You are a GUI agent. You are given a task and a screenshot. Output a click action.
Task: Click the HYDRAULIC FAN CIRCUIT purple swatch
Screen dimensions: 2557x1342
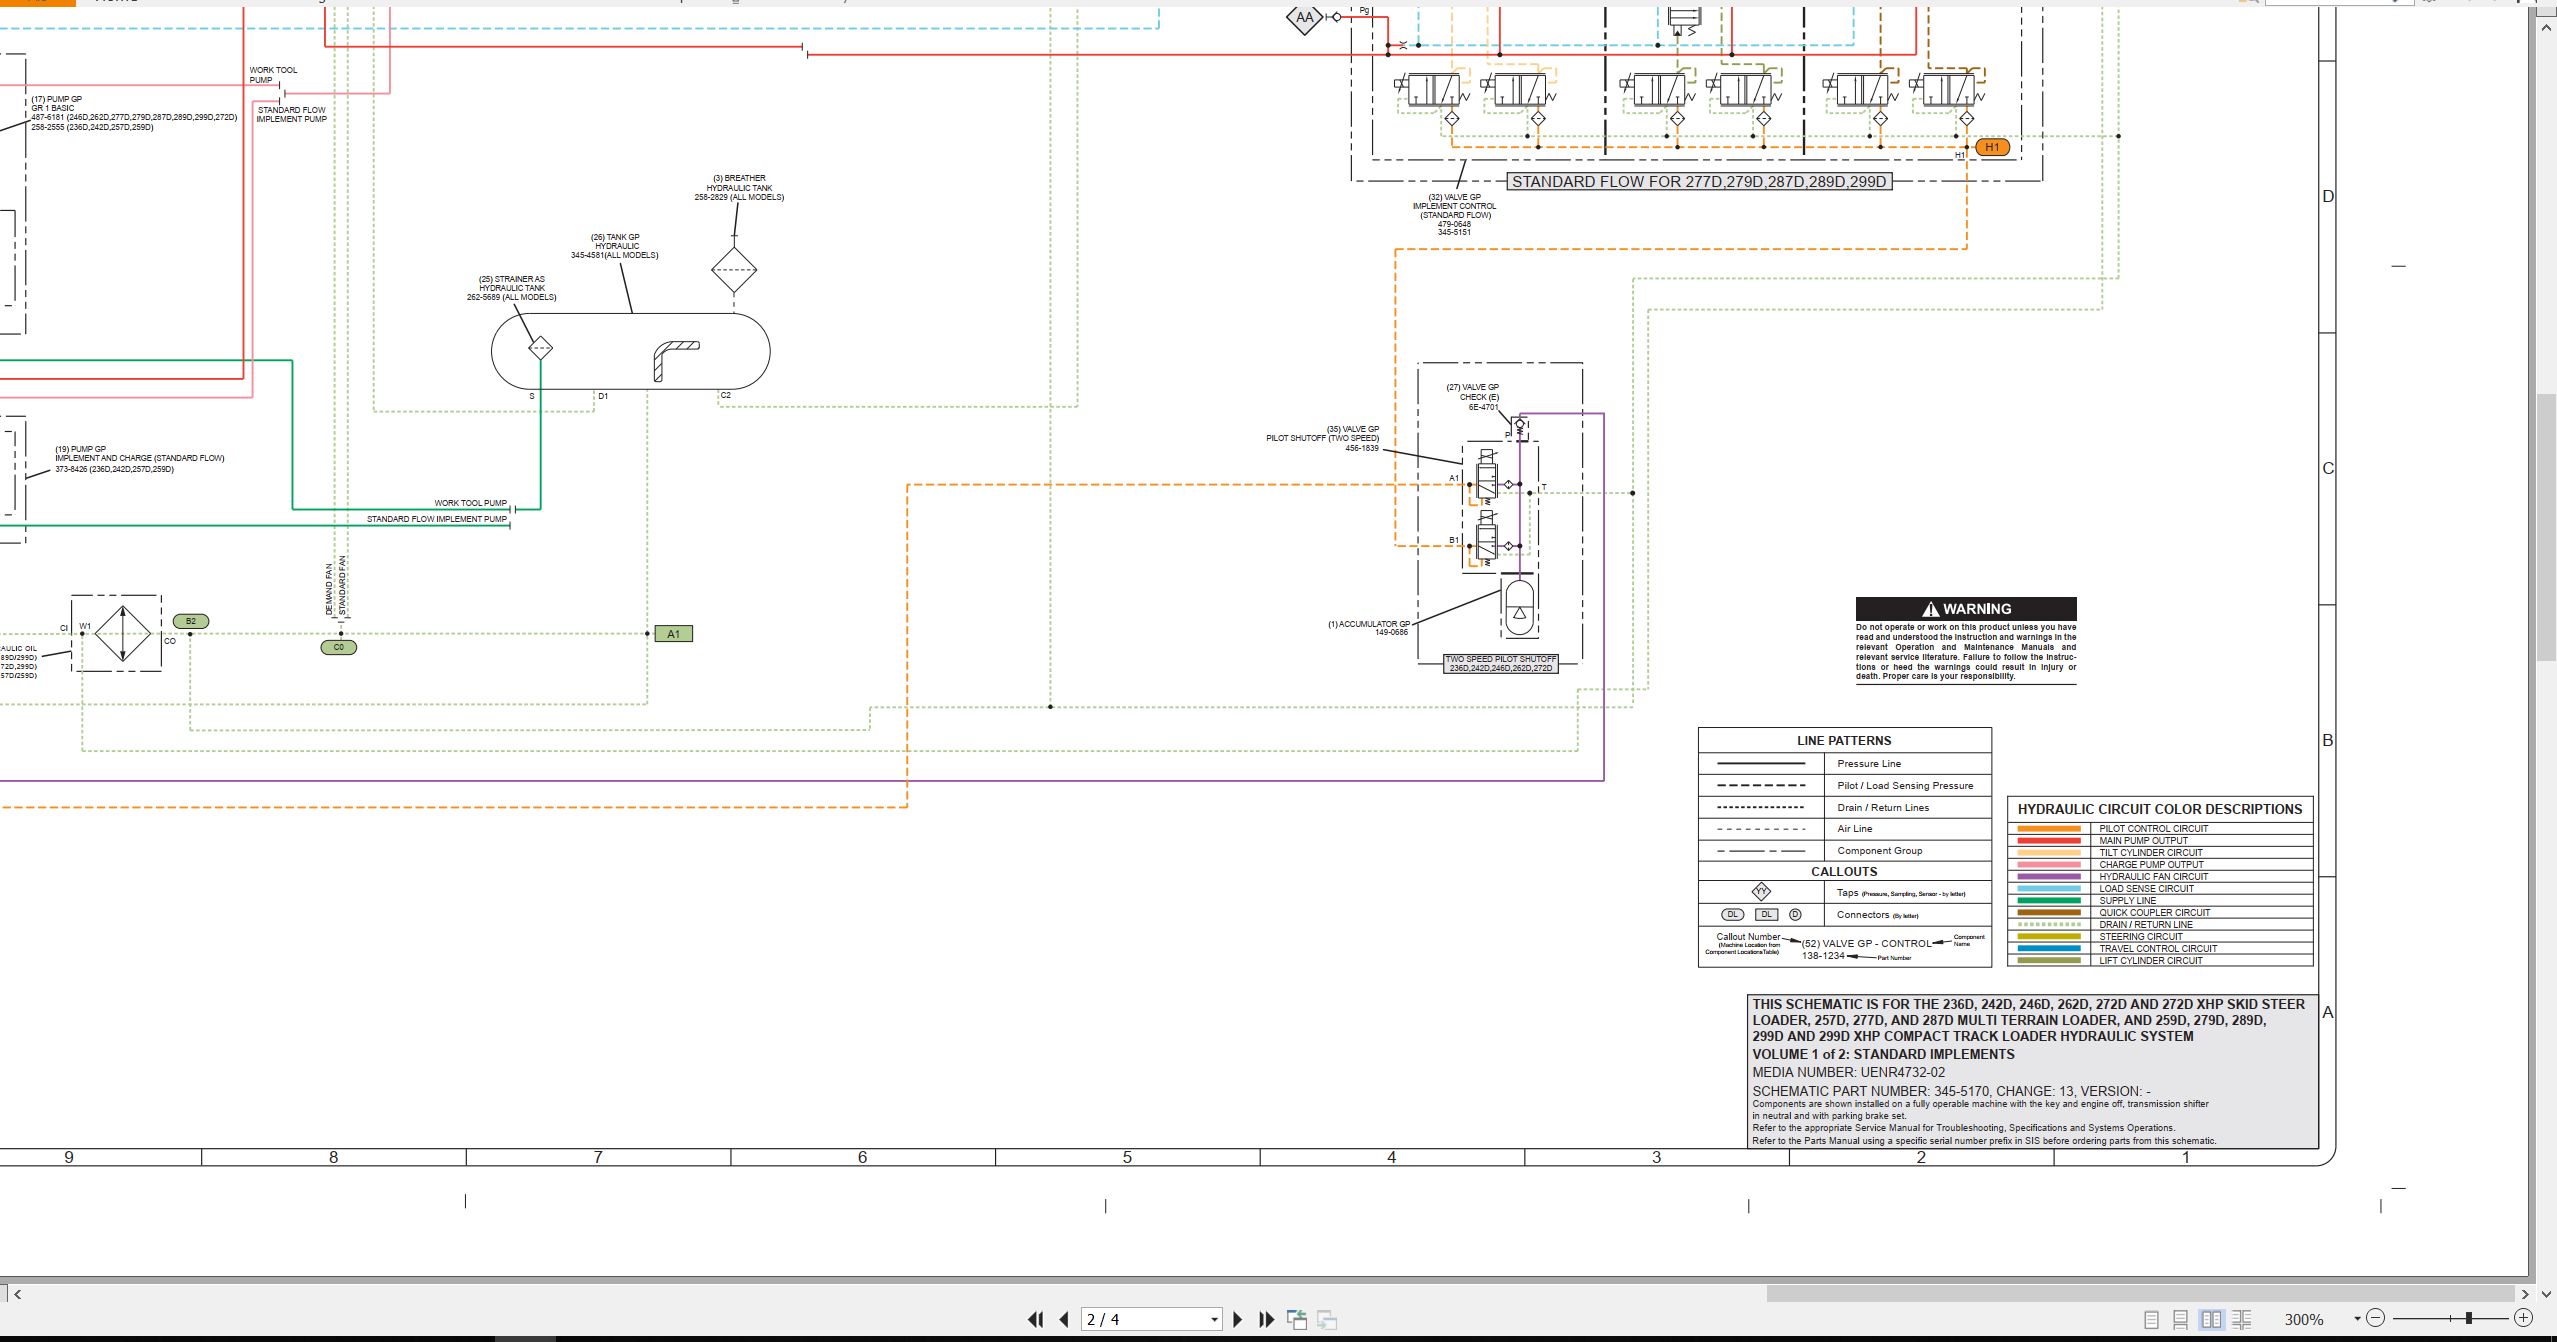[2049, 877]
